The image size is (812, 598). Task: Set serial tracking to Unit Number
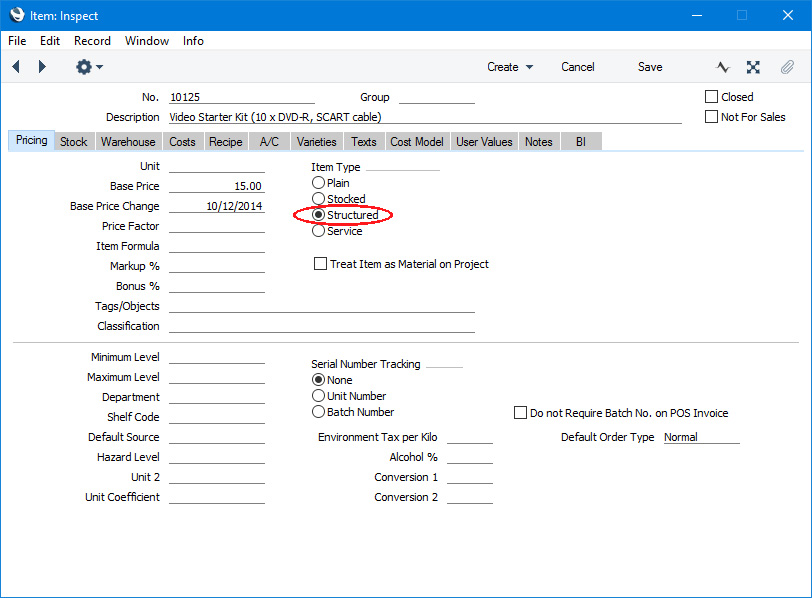click(318, 396)
